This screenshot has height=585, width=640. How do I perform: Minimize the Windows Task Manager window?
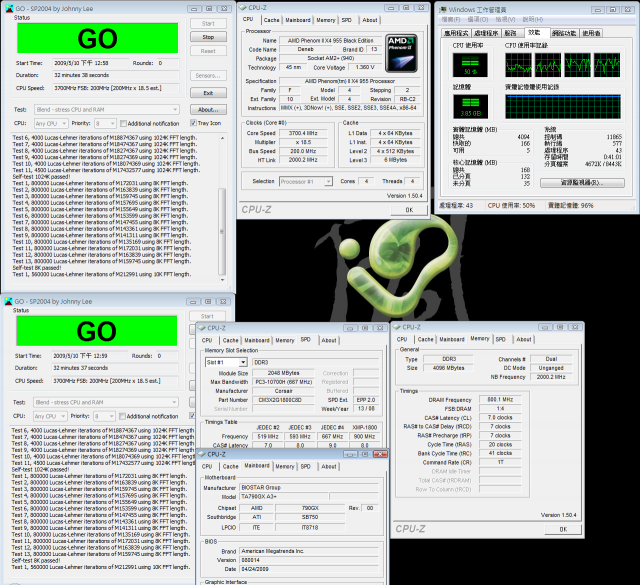click(x=598, y=9)
